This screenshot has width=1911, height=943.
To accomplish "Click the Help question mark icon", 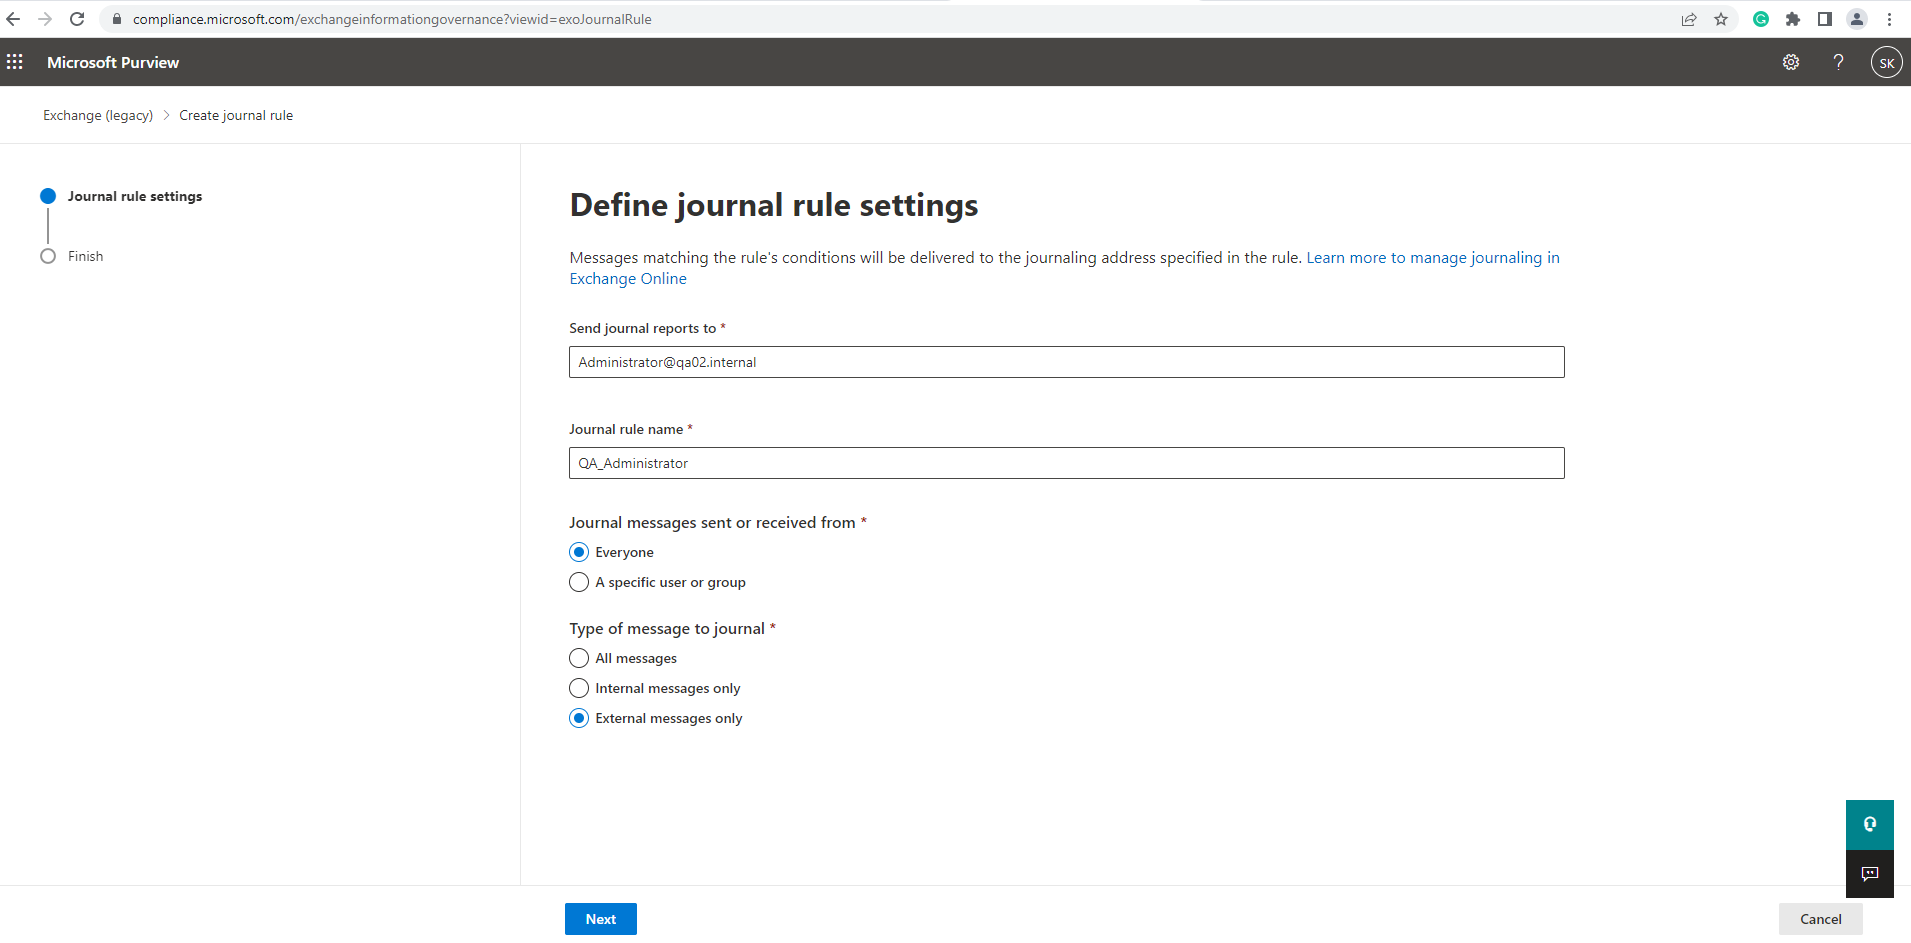I will [1838, 62].
